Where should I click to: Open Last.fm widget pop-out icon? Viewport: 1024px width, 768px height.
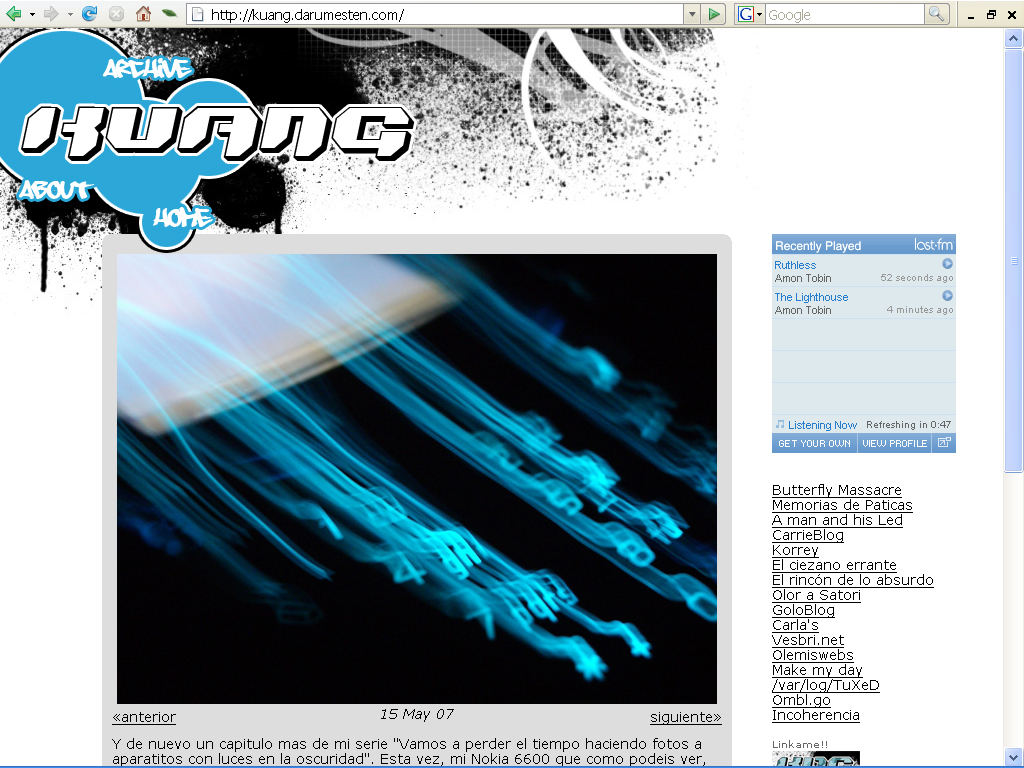click(943, 443)
